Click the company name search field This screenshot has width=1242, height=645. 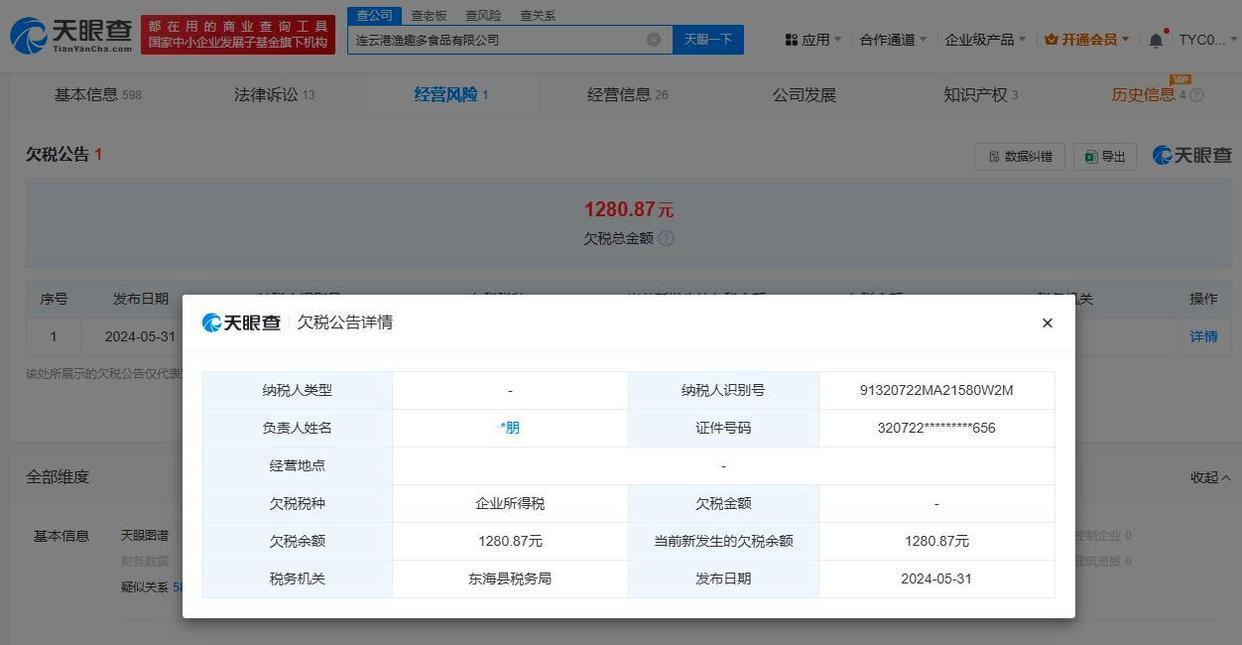click(497, 40)
